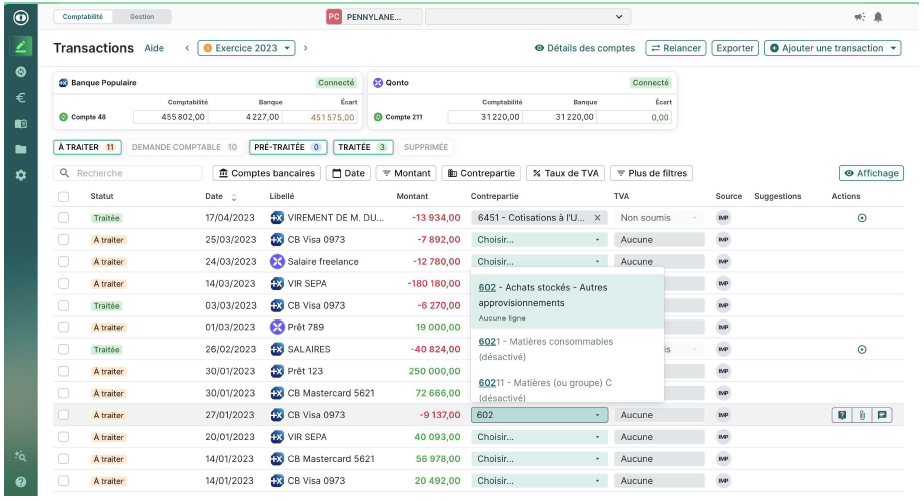Select the PRÉ-TRAITÉE tab

(288, 147)
